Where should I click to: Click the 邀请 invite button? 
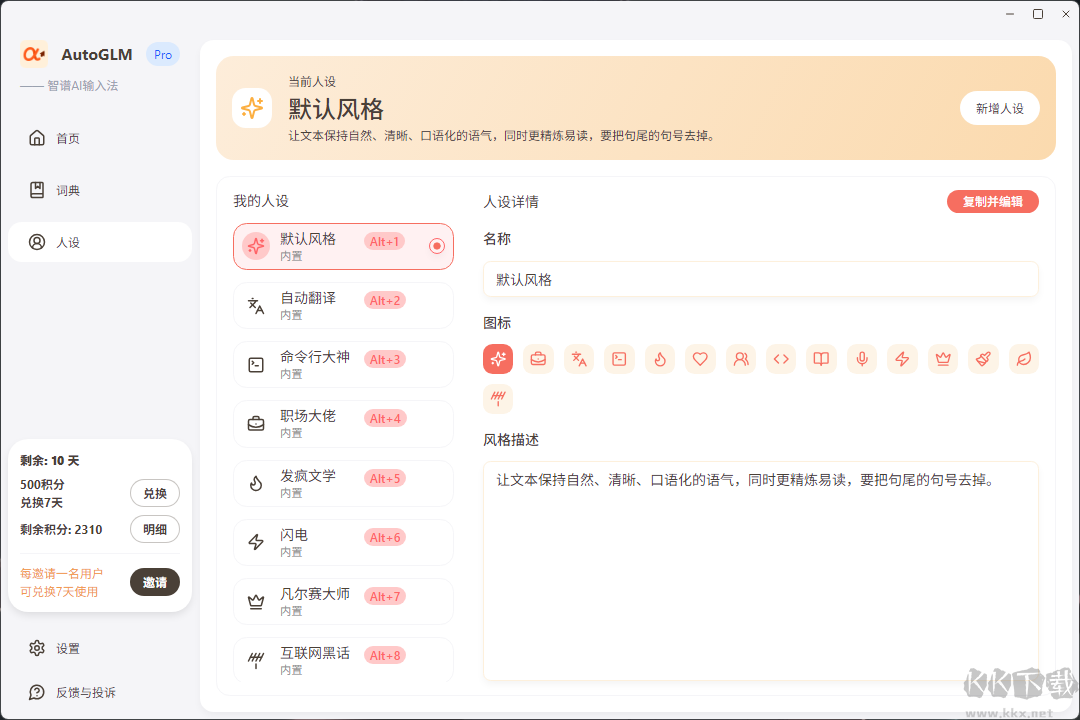[155, 582]
